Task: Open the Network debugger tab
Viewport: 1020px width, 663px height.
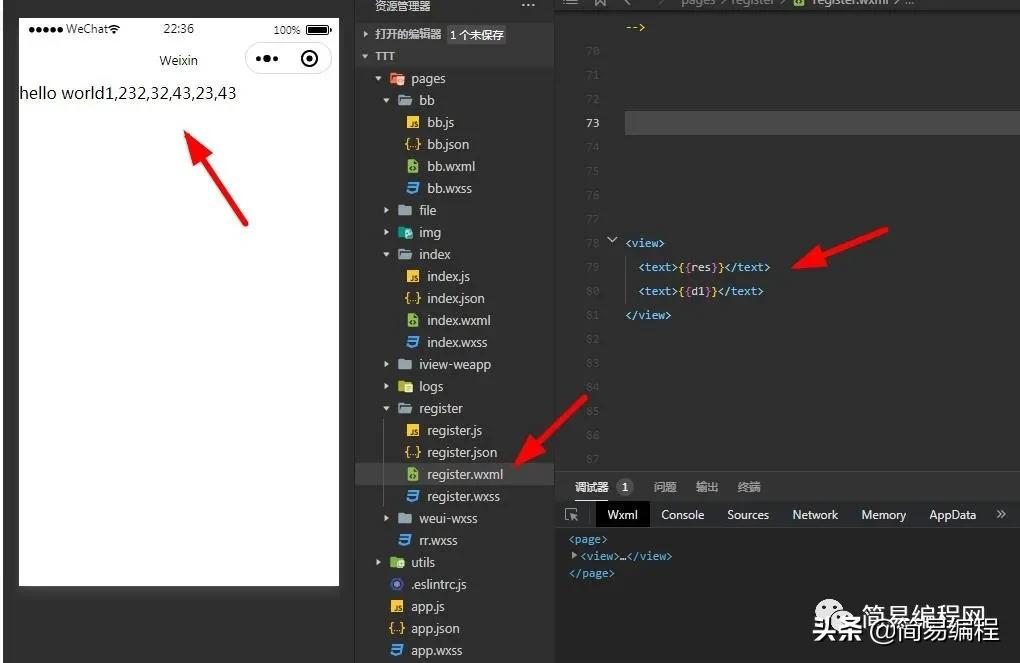Action: pos(814,514)
